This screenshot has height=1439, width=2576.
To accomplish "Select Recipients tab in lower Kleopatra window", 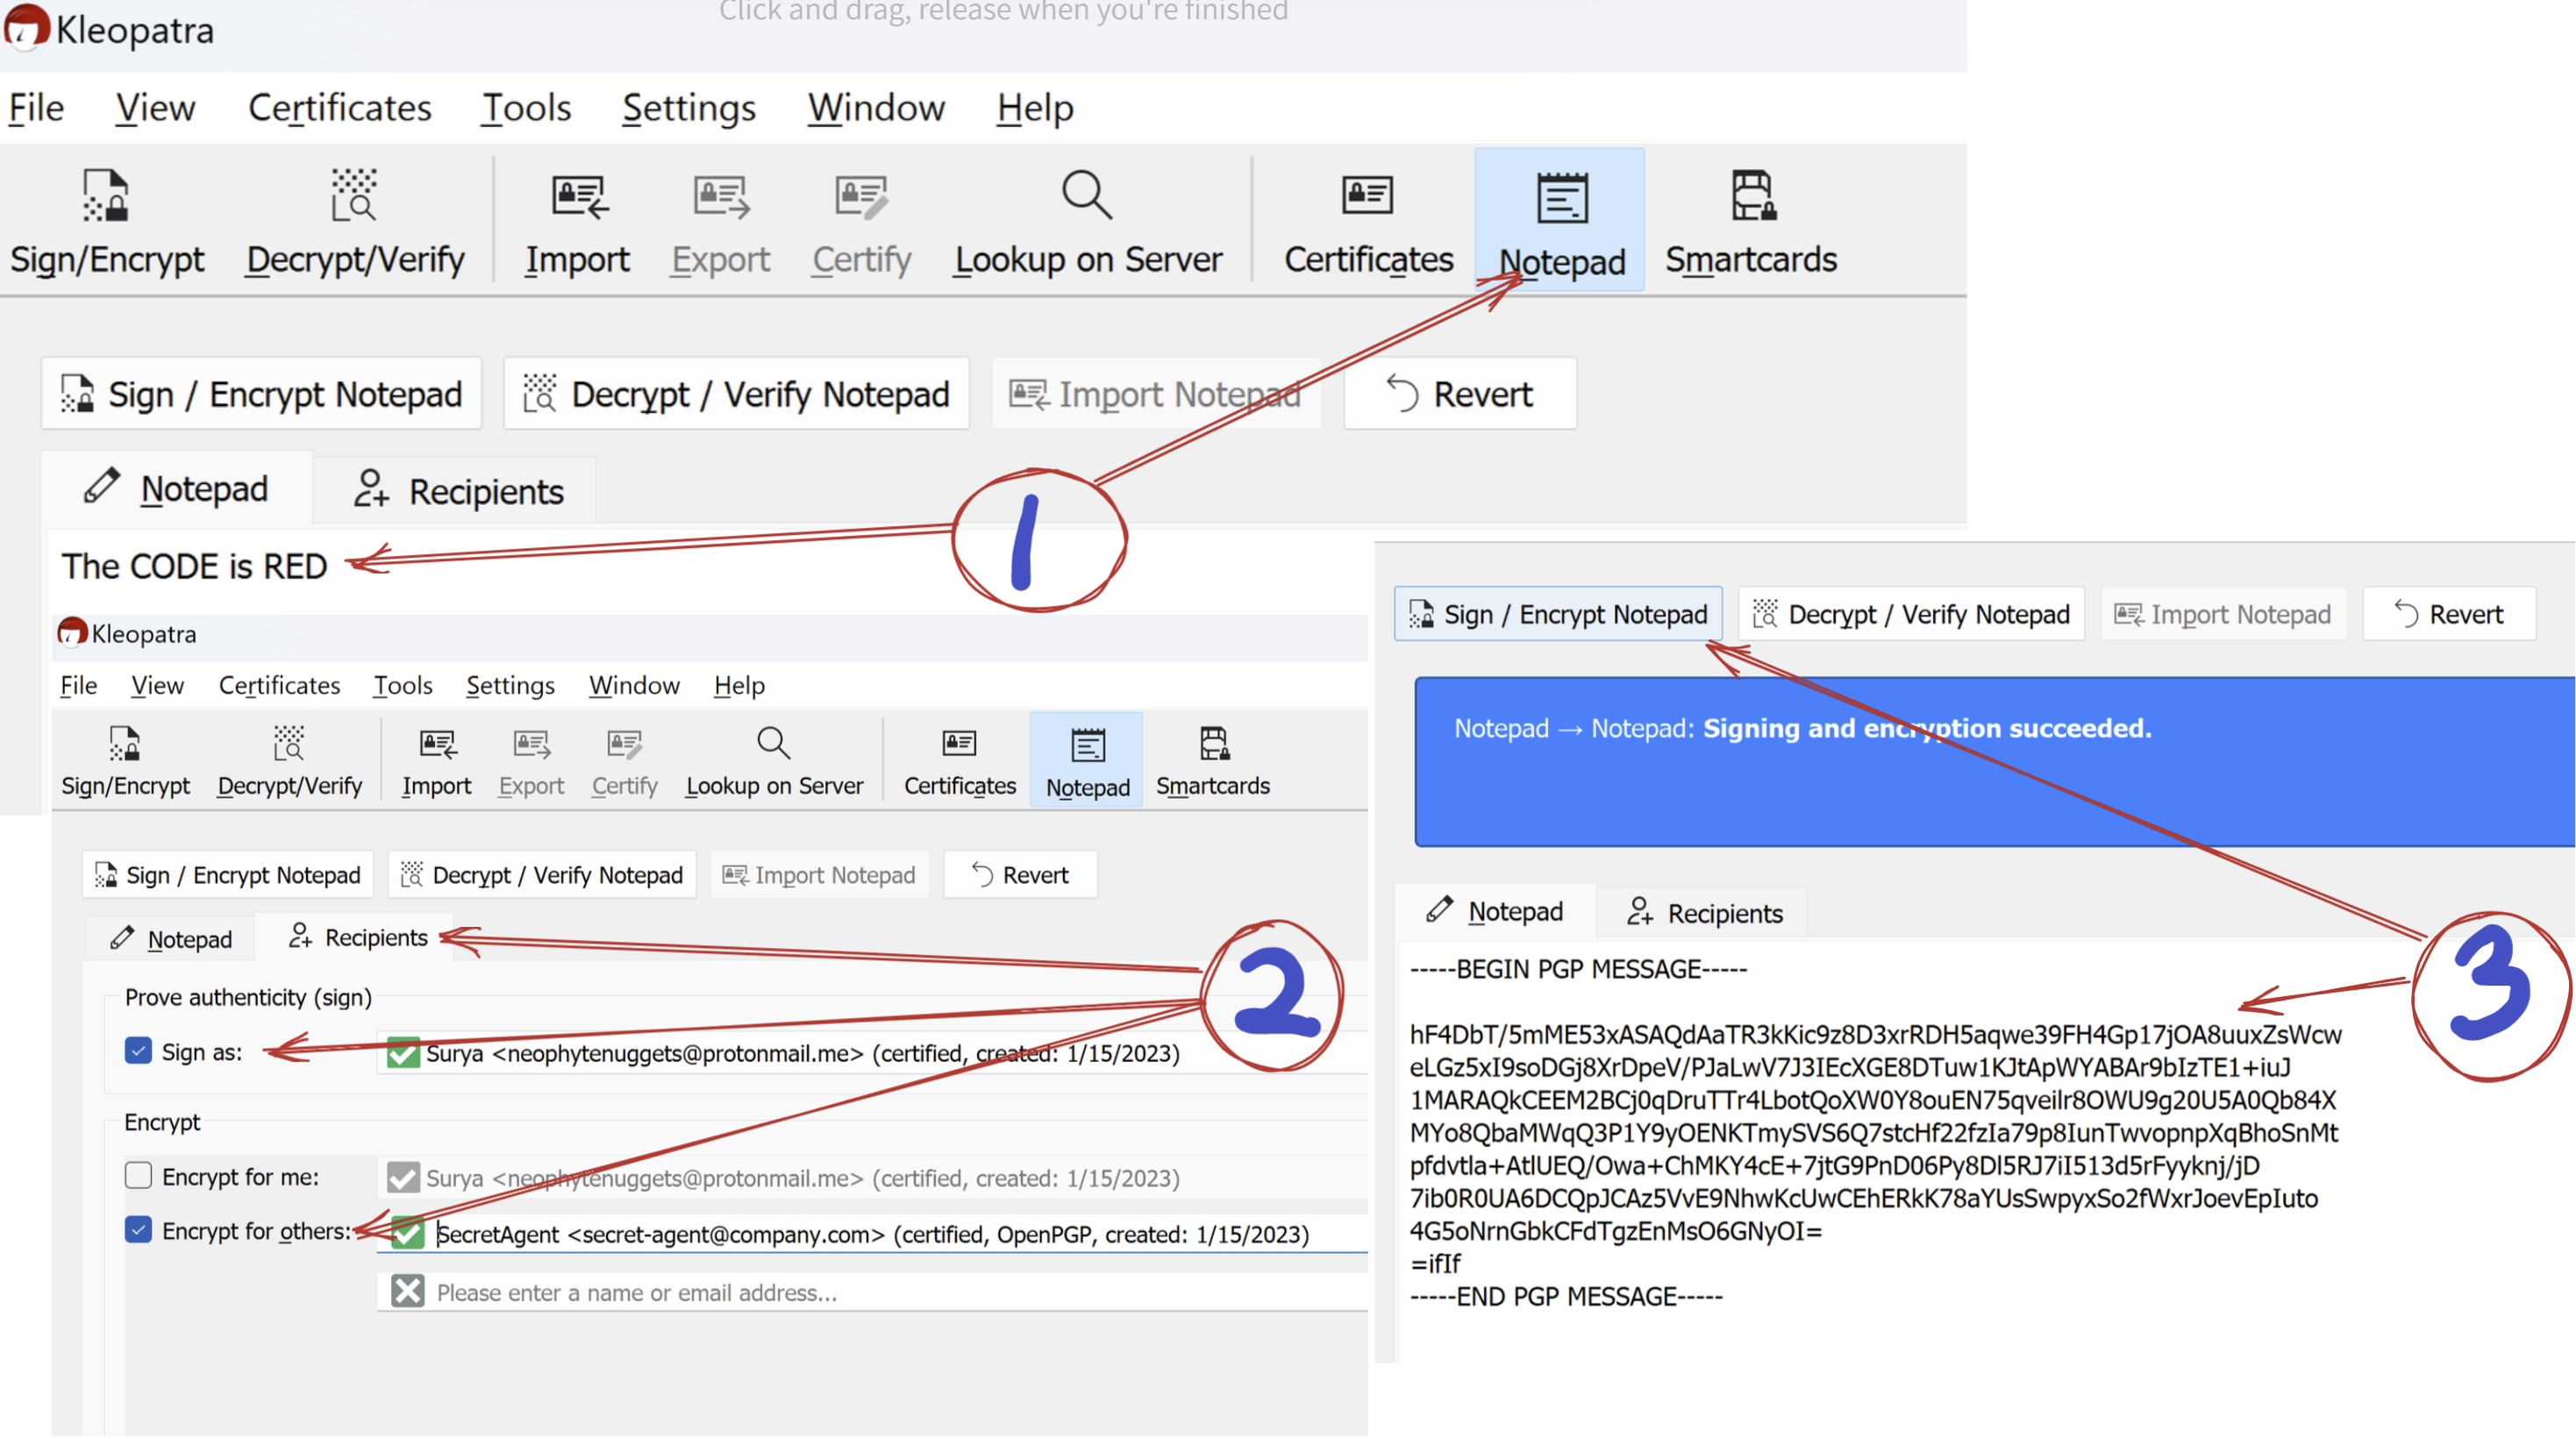I will (x=357, y=937).
